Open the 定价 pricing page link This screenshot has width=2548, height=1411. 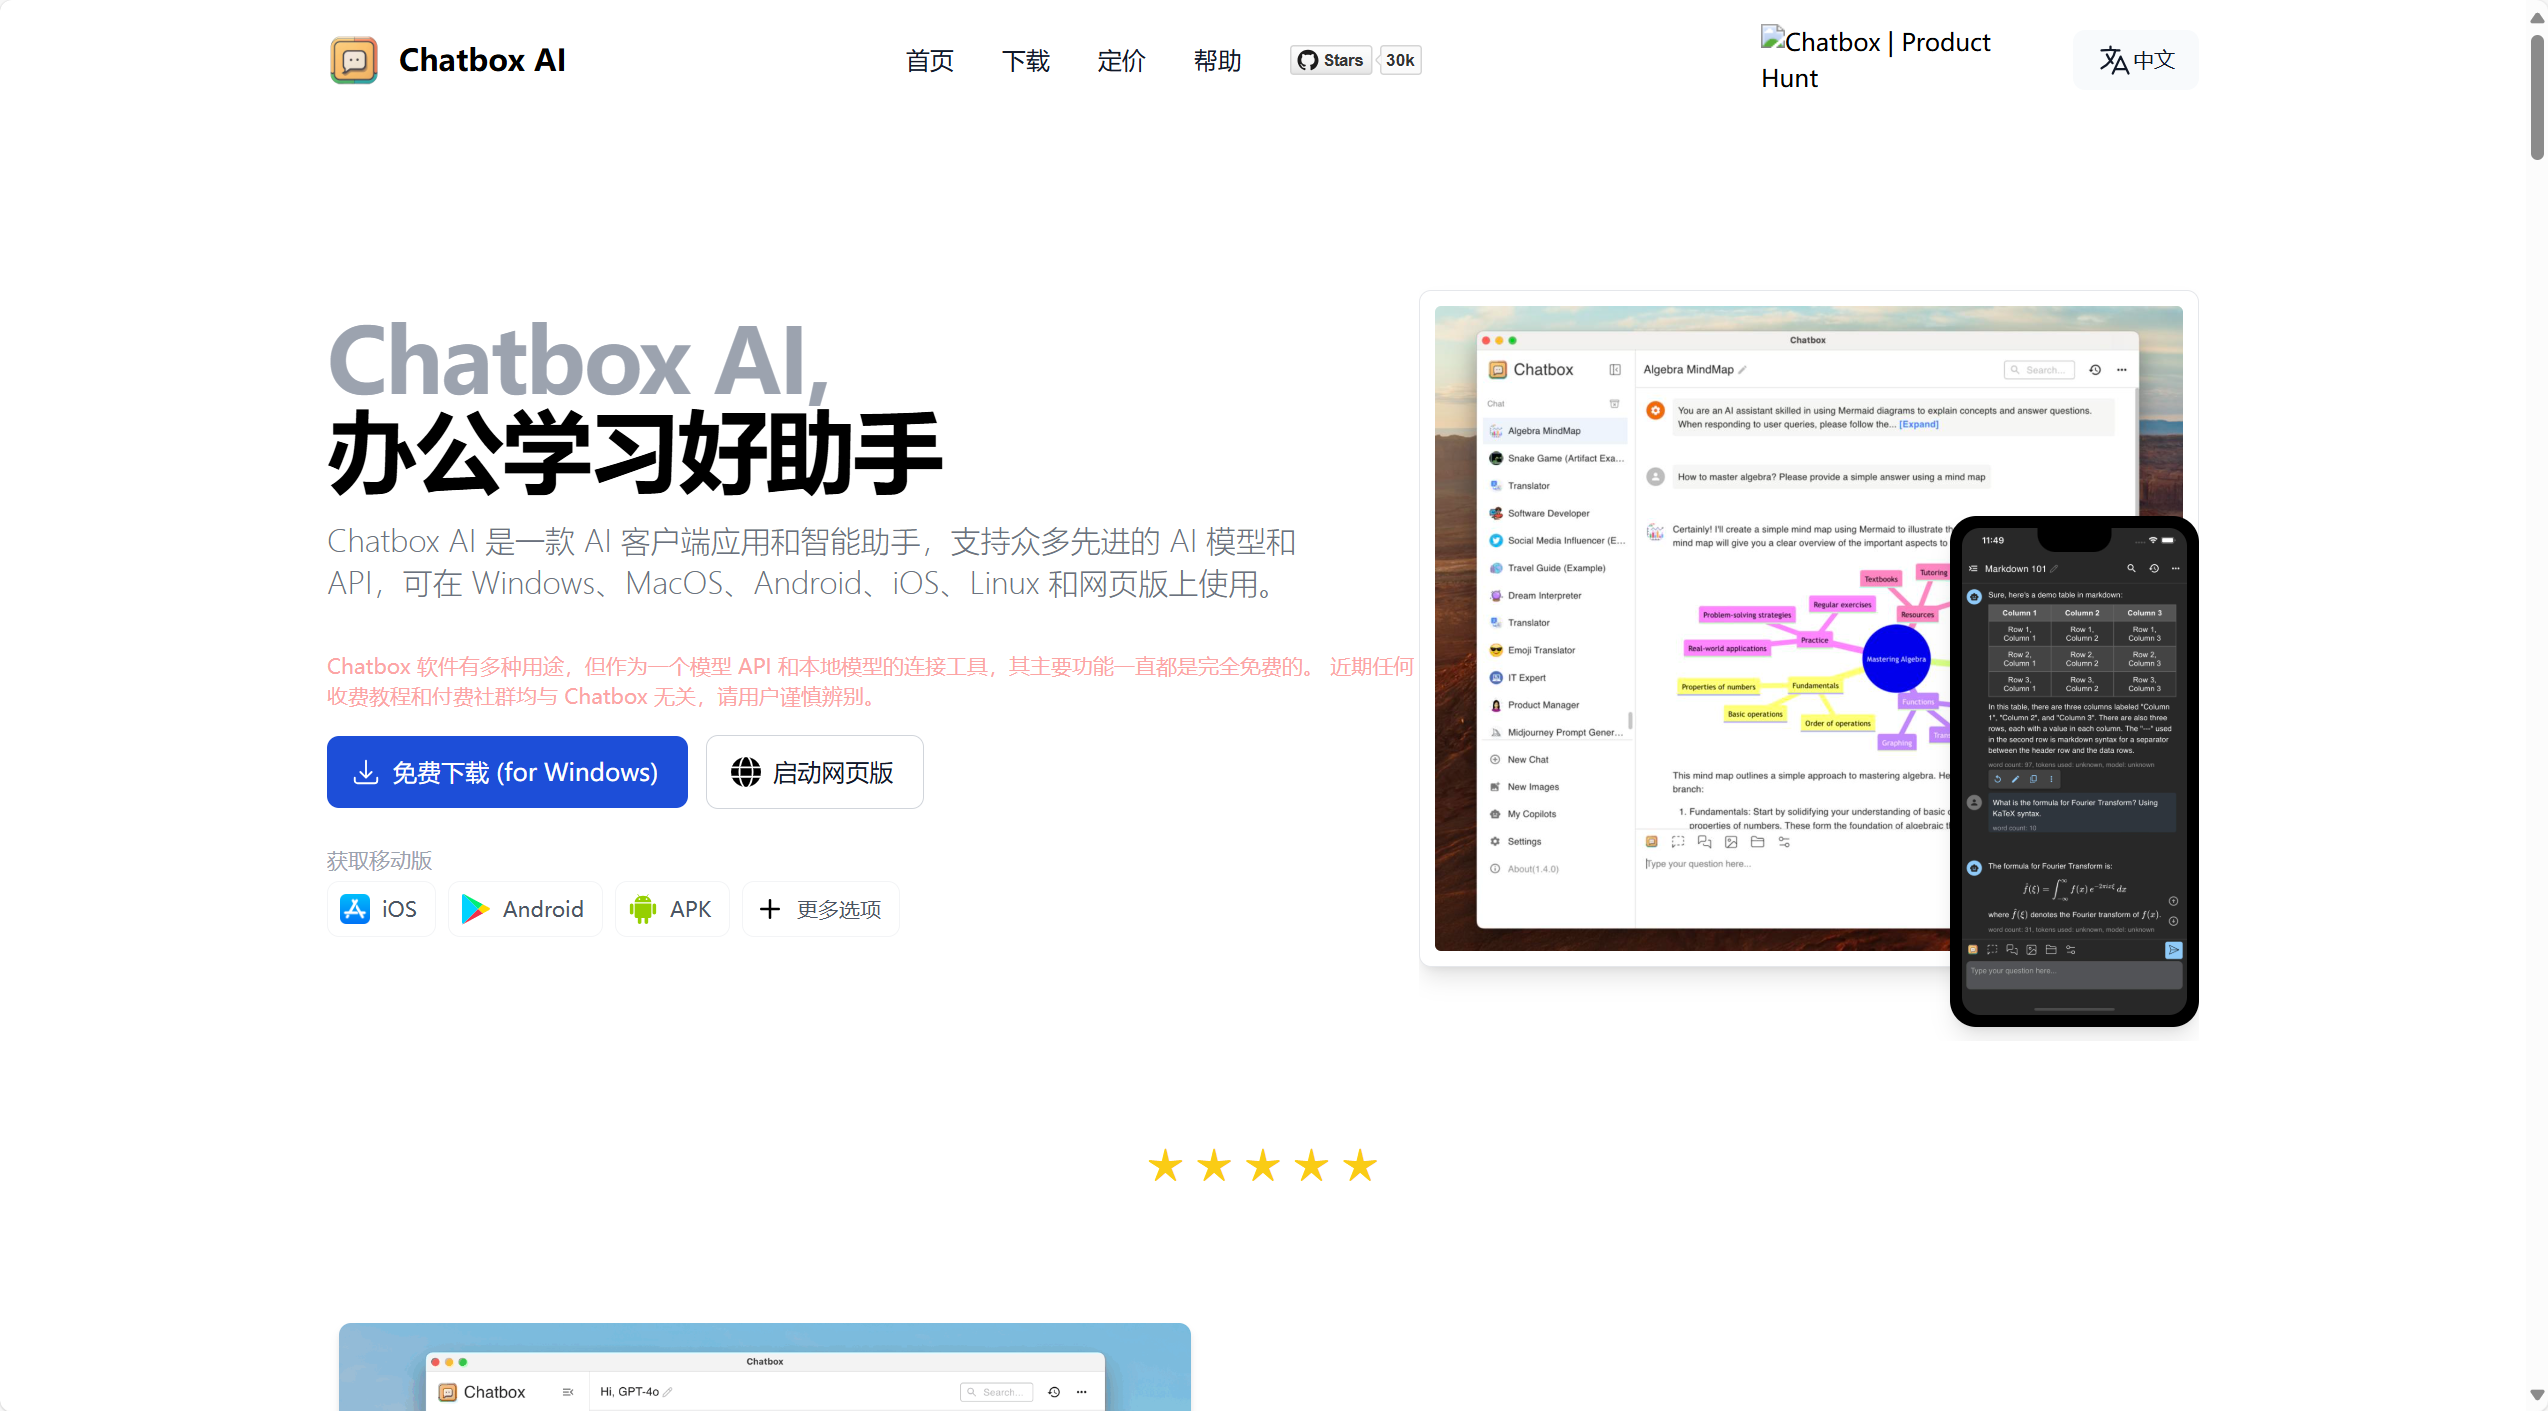[1121, 60]
